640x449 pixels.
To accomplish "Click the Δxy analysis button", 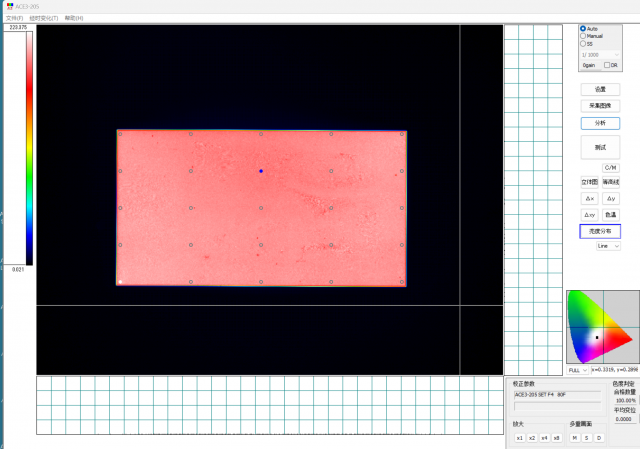I will [x=589, y=214].
